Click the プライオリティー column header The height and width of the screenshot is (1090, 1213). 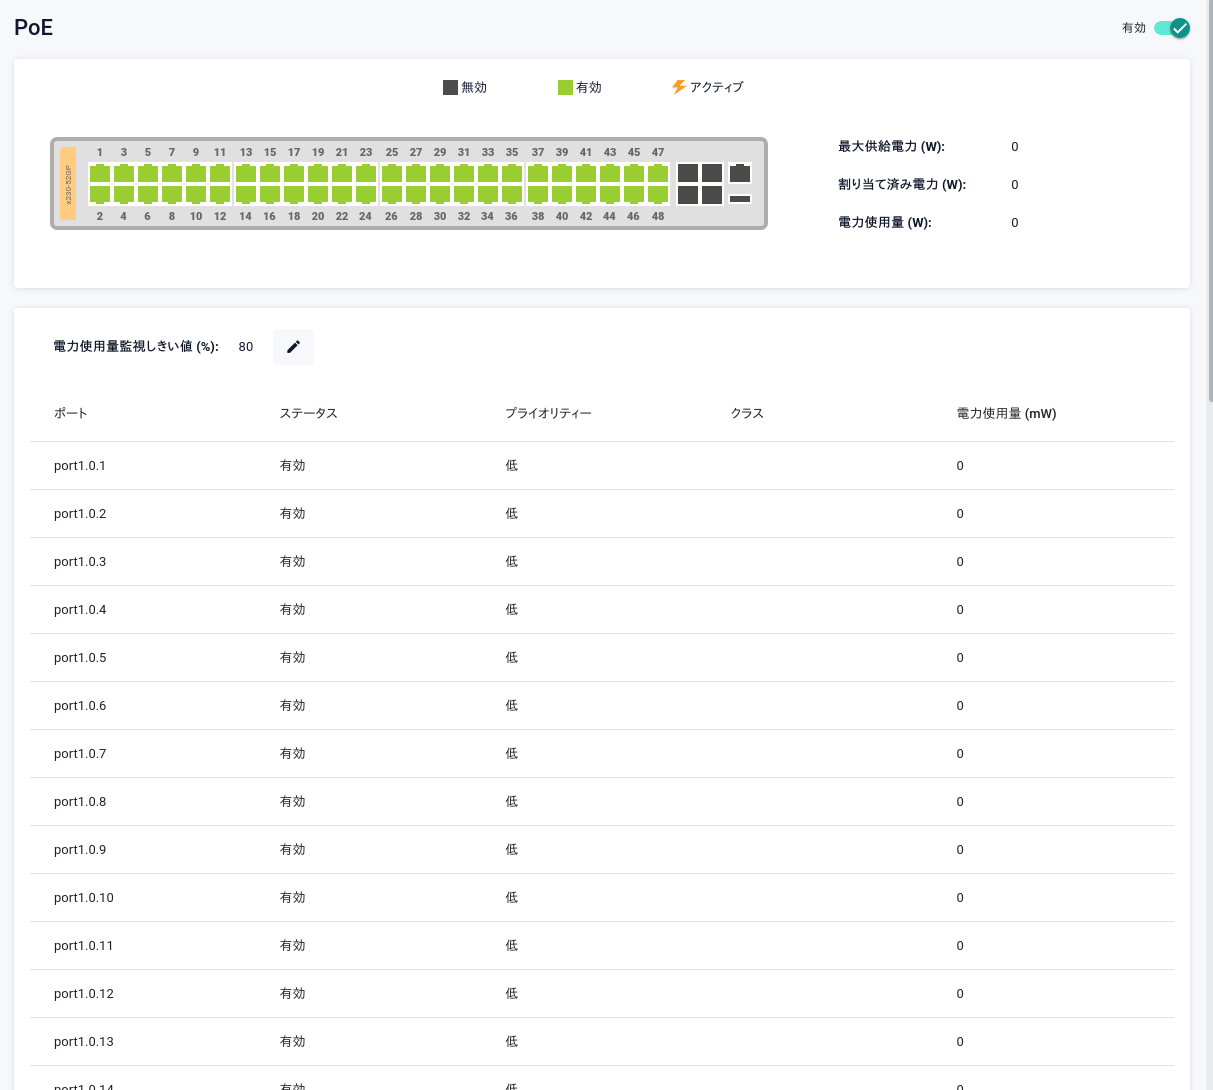click(x=548, y=413)
